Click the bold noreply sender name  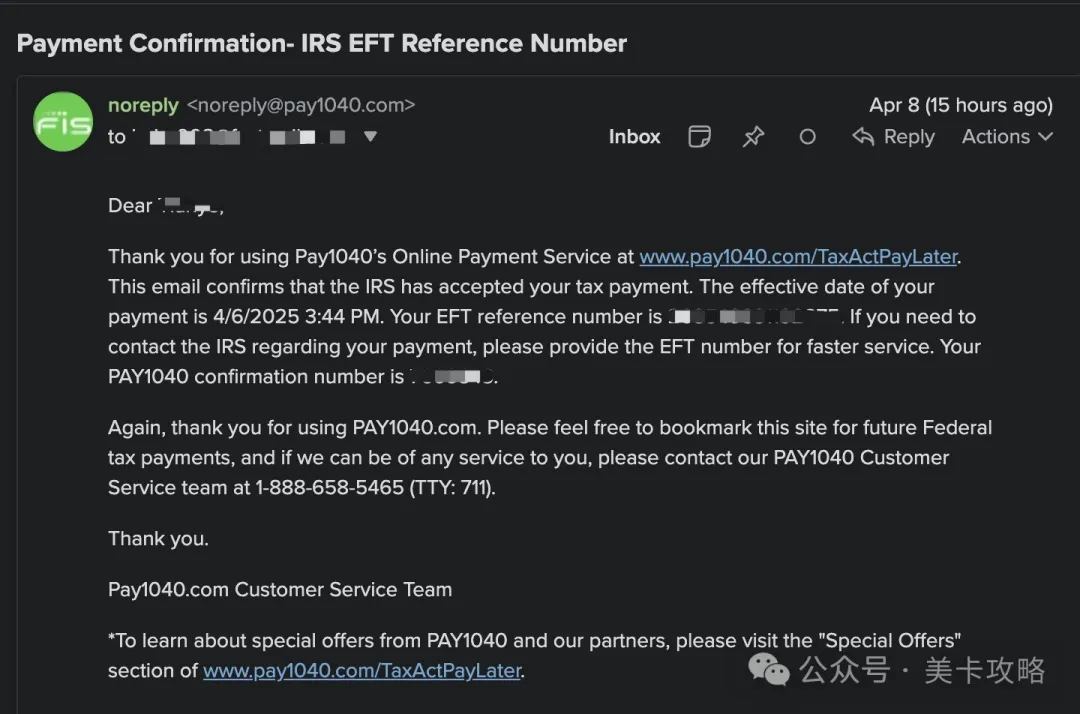pos(143,105)
